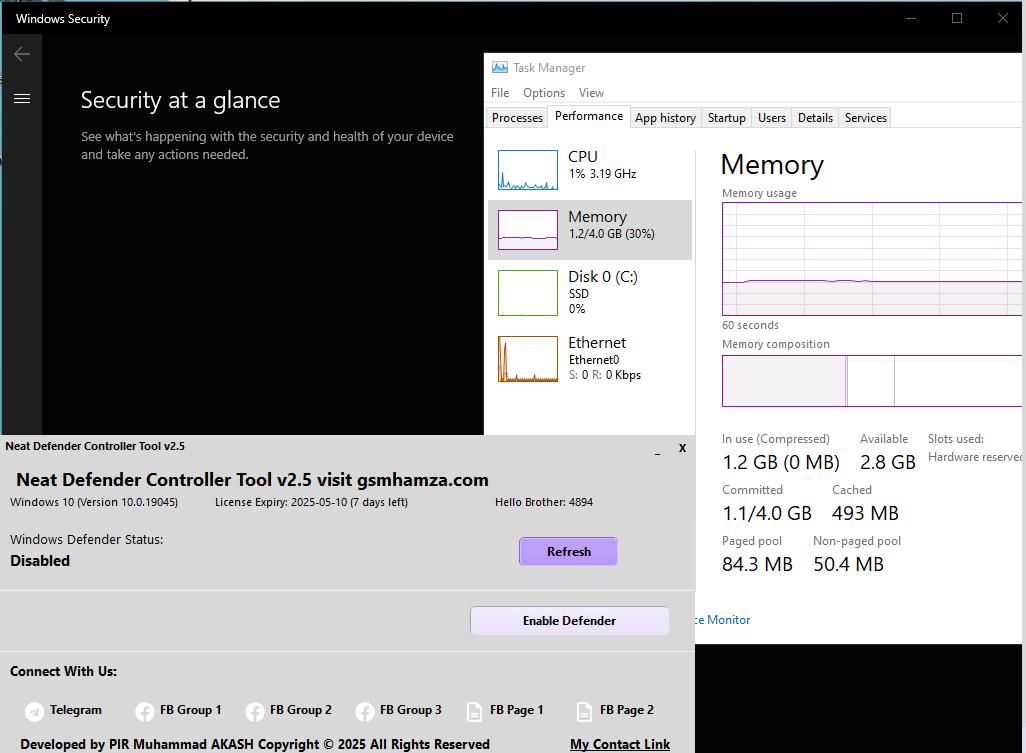This screenshot has width=1026, height=753.
Task: Open the Resource Monitor link
Action: point(722,620)
